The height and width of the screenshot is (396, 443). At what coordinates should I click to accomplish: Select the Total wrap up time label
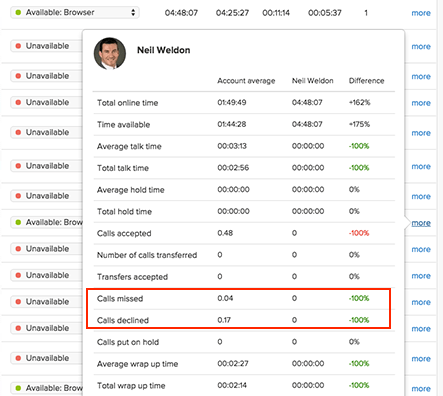[x=131, y=386]
